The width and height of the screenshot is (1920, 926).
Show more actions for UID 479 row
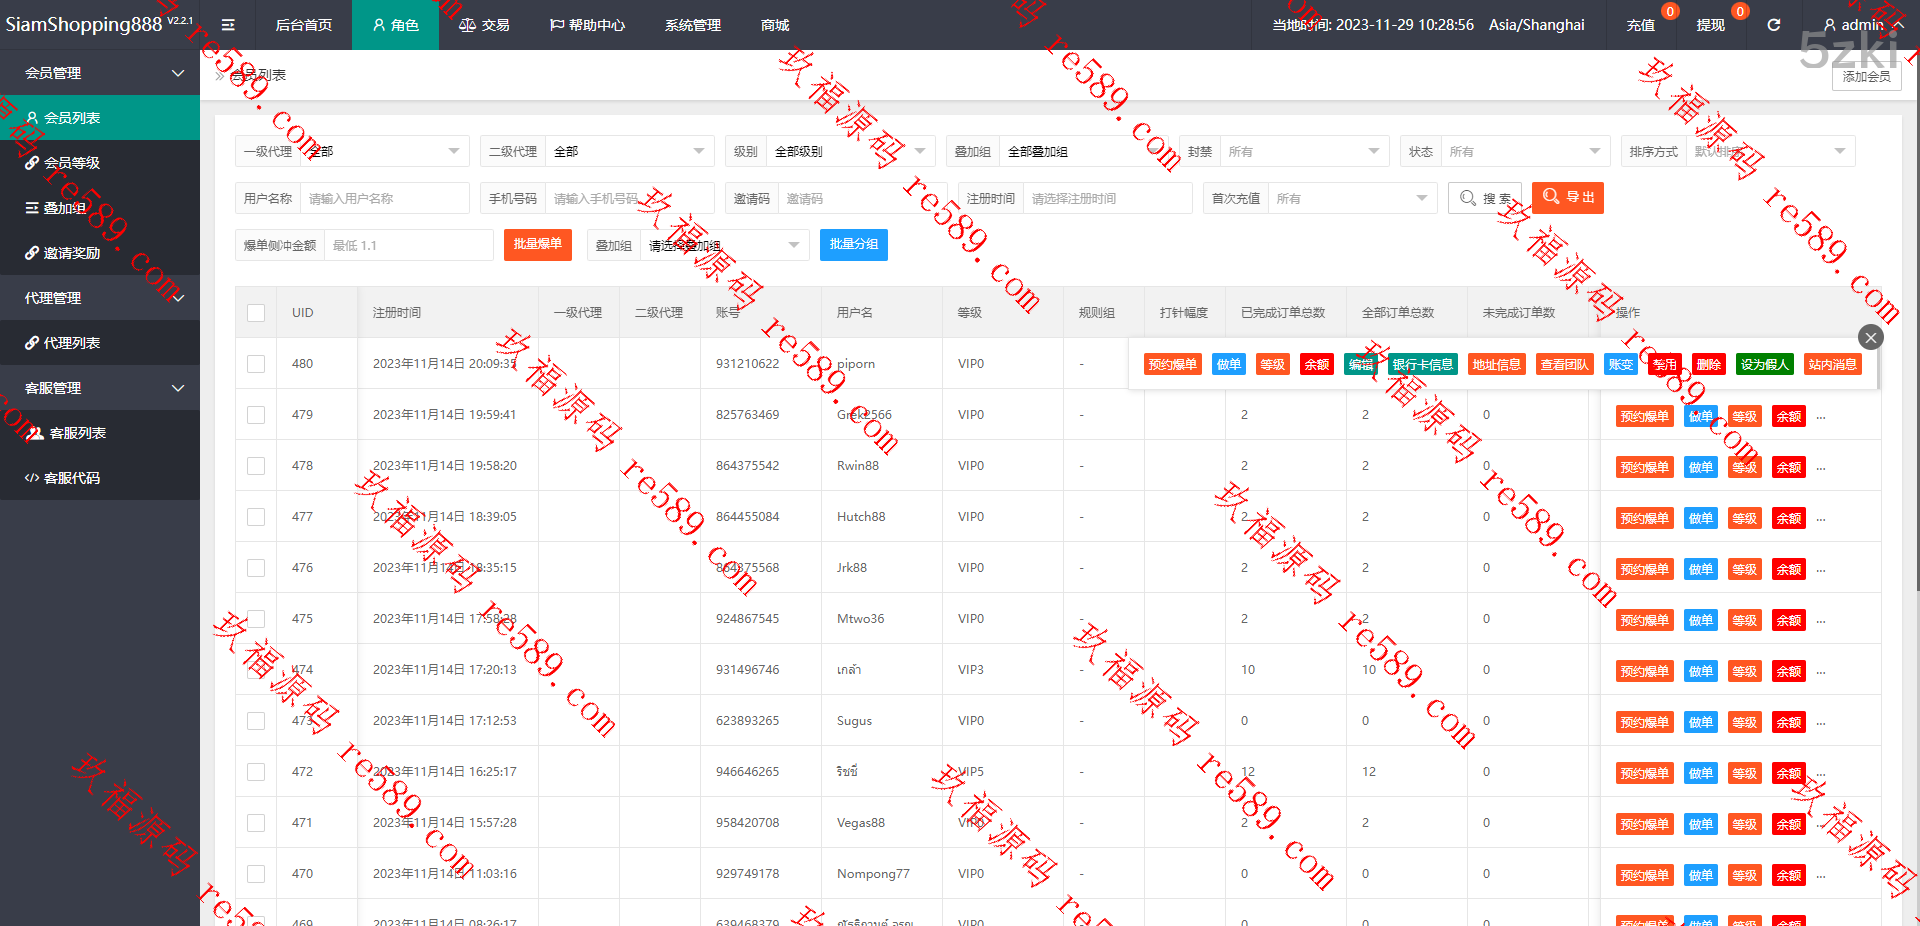[x=1821, y=417]
